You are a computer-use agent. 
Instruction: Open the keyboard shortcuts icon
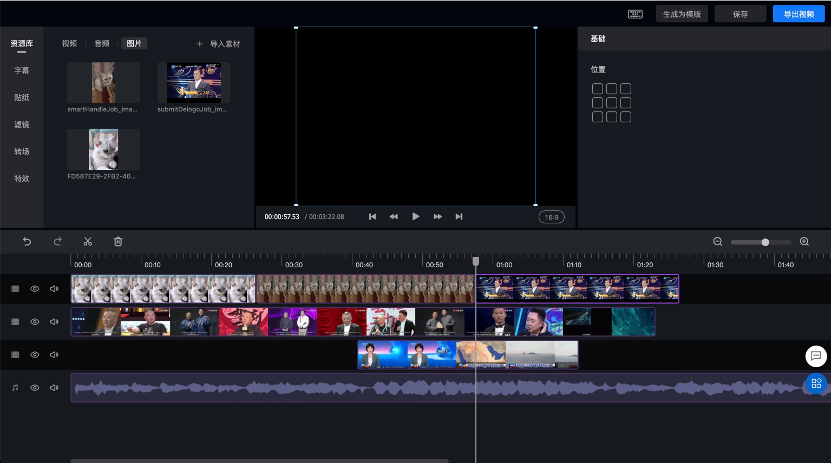point(635,14)
